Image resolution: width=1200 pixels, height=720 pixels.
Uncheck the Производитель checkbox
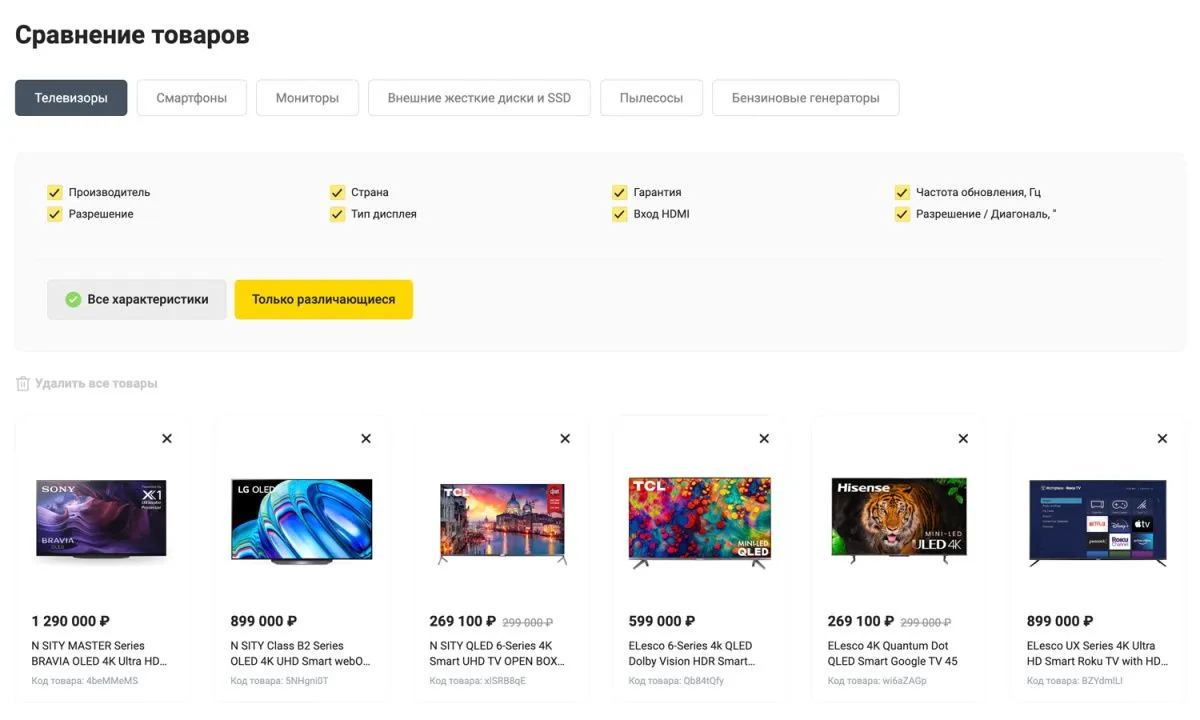(55, 192)
